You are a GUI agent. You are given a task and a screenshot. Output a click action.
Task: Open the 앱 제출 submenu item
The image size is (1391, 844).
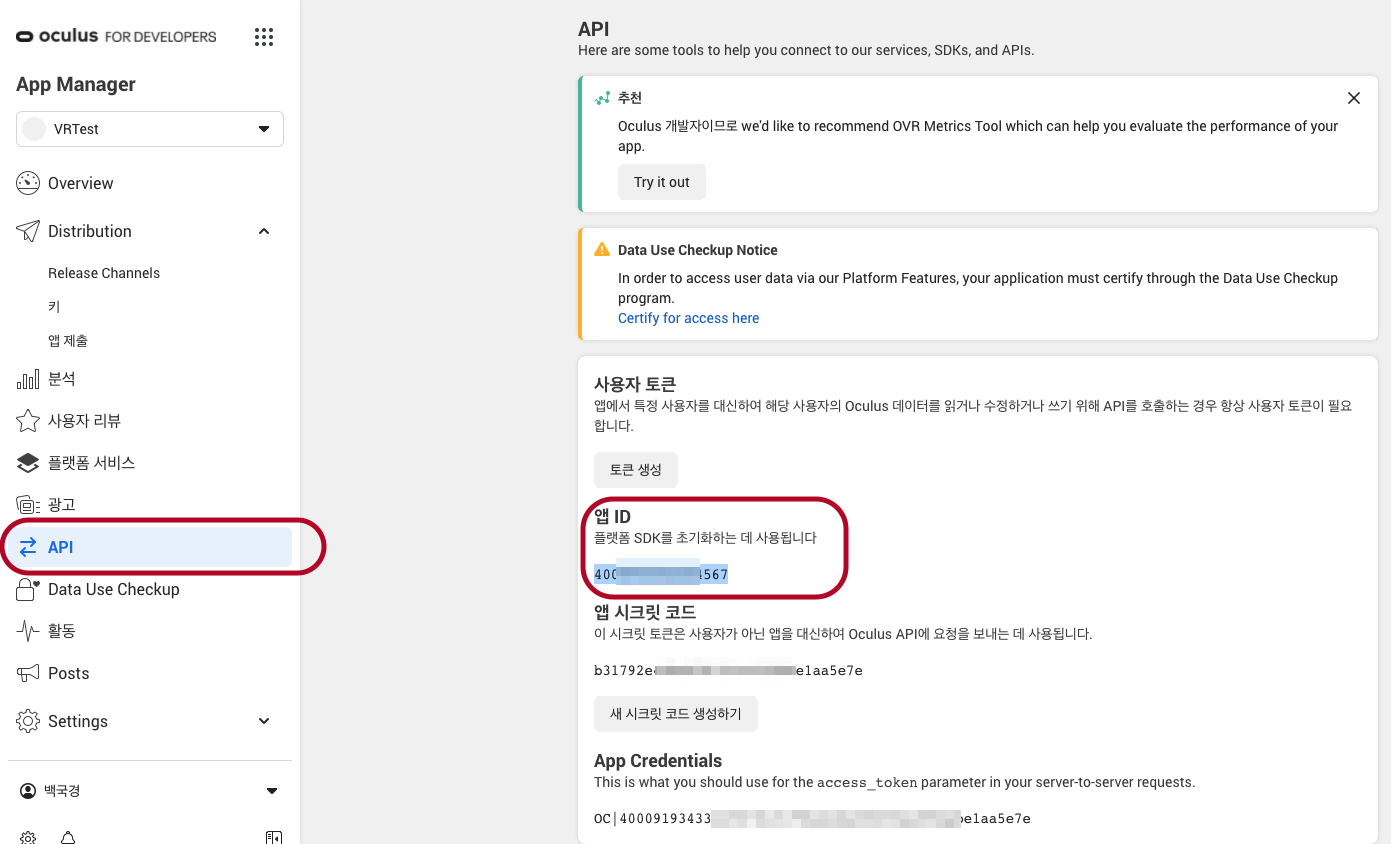68,341
